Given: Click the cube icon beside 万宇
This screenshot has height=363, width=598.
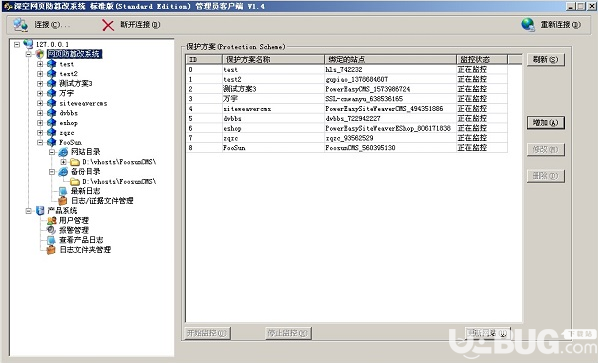Looking at the screenshot, I should tap(51, 93).
